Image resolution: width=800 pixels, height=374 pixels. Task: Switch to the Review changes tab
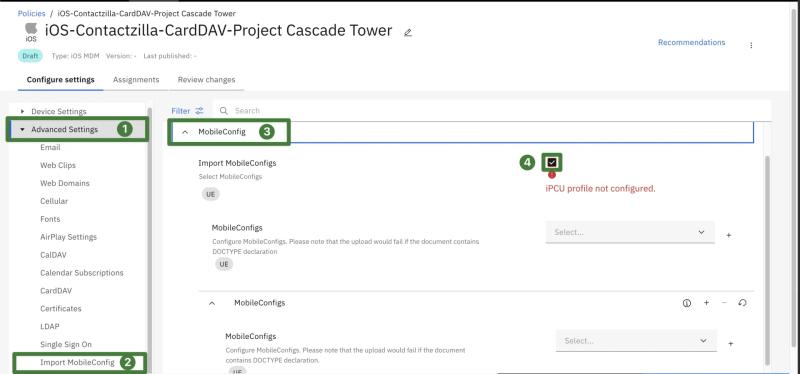pyautogui.click(x=206, y=80)
